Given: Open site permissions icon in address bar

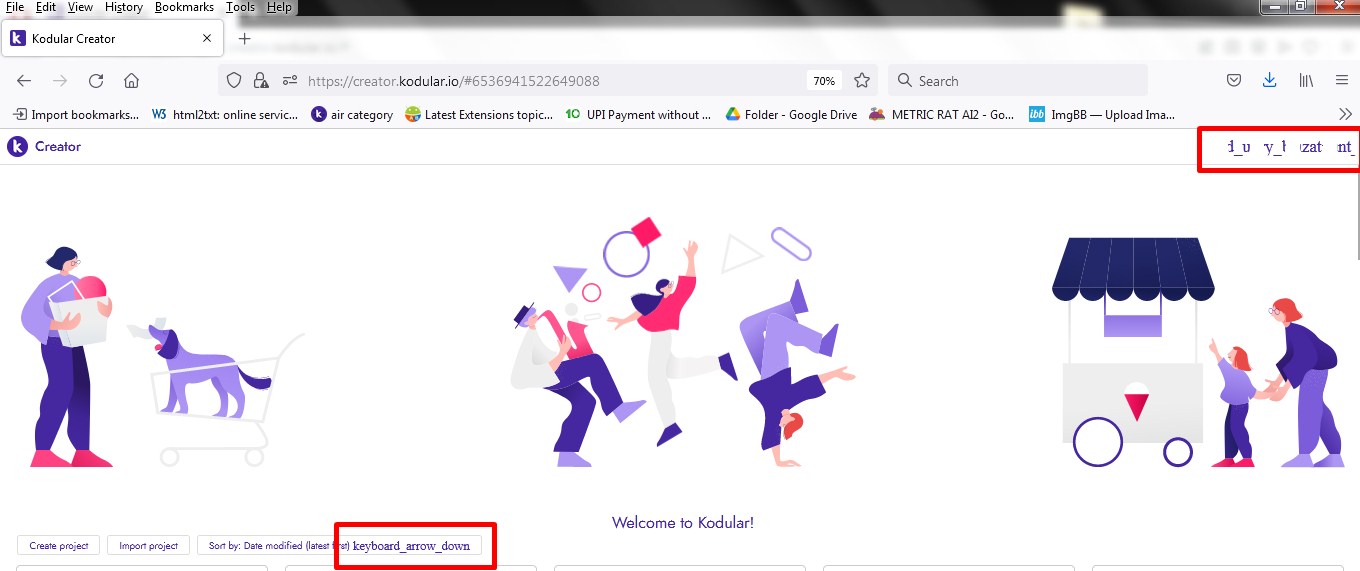Looking at the screenshot, I should [x=290, y=81].
